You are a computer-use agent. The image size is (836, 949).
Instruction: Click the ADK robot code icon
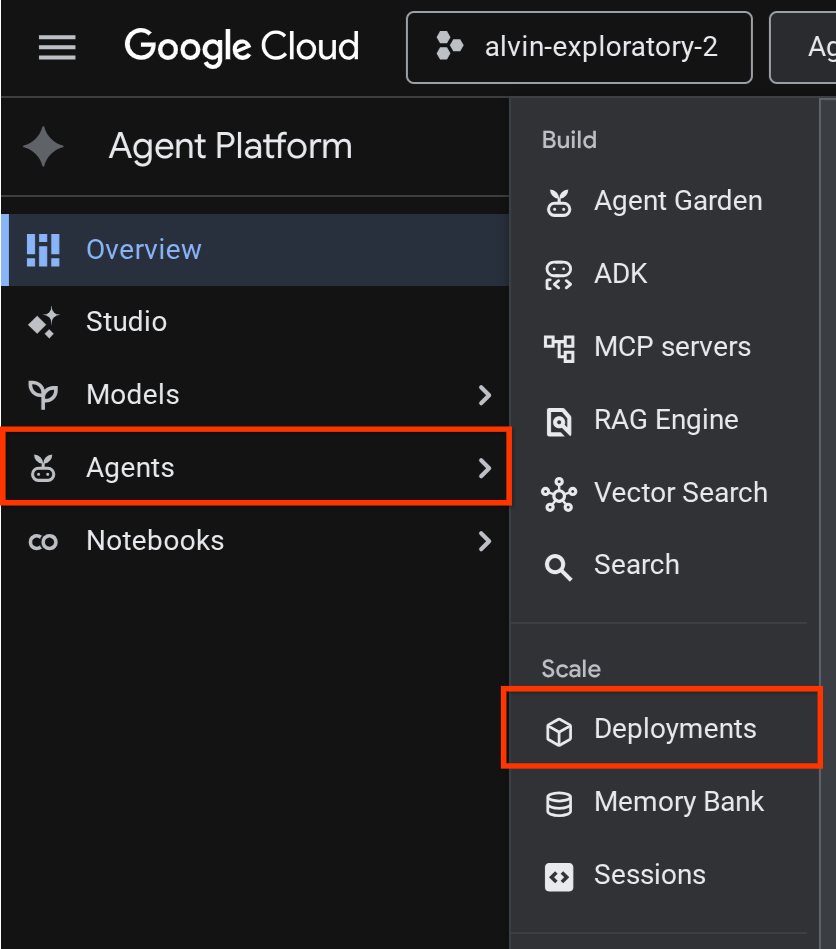coord(558,275)
